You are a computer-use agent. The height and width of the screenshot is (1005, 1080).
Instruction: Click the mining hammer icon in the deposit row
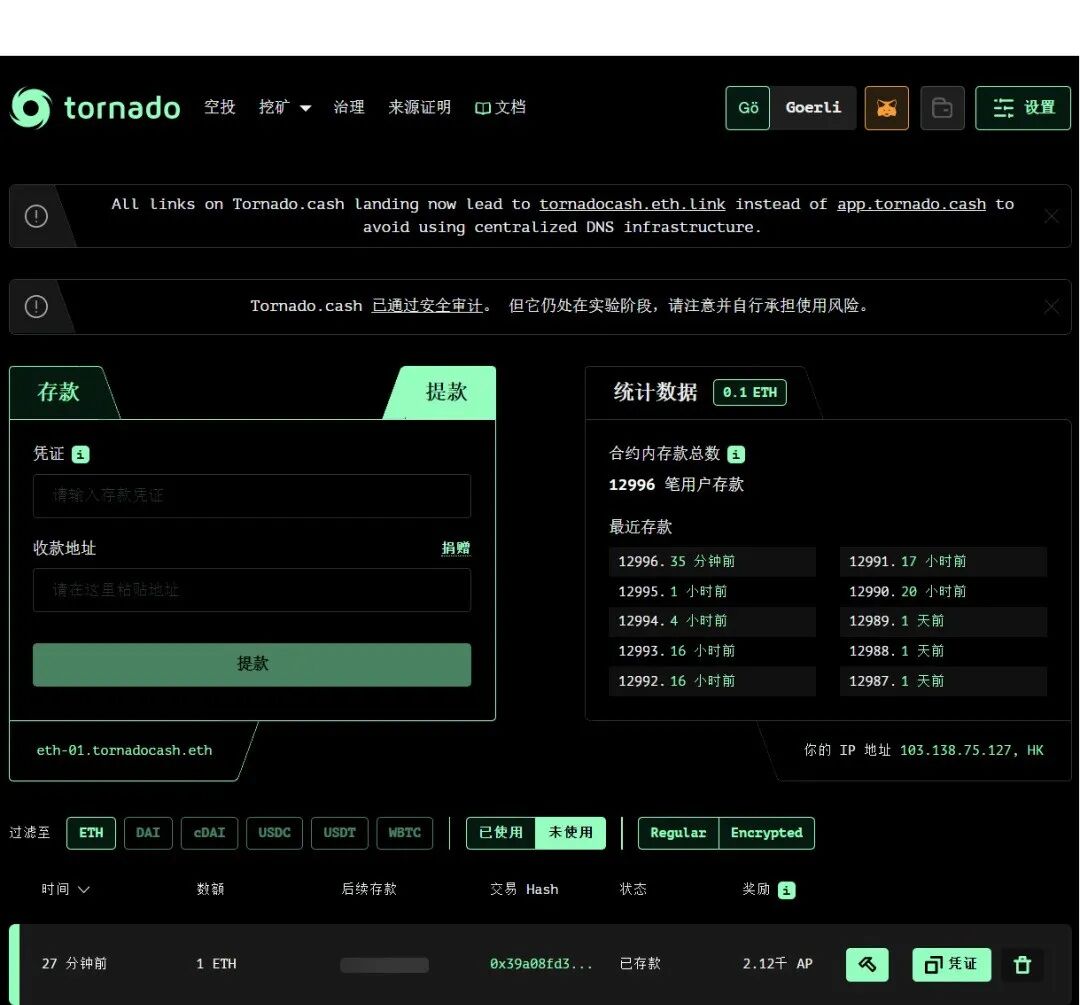tap(867, 964)
